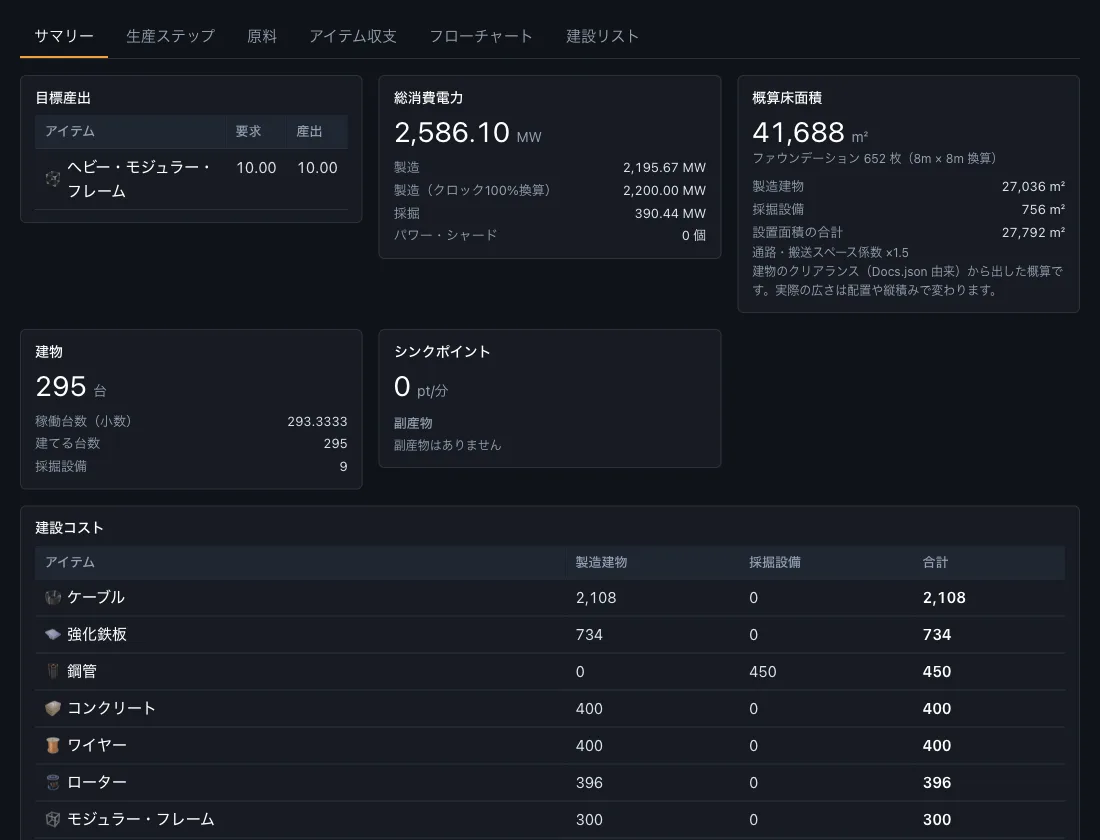The width and height of the screenshot is (1100, 840).
Task: Open the フローチャート tab
Action: [x=481, y=36]
